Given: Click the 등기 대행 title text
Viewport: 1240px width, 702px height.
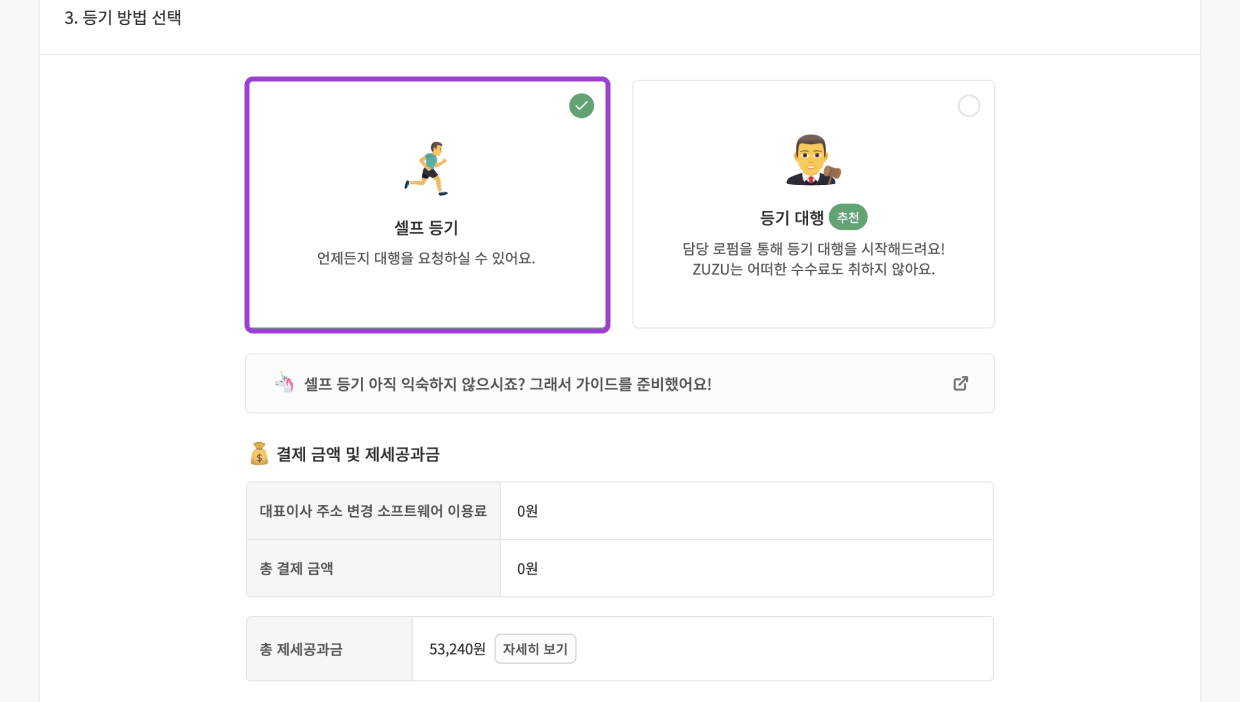Looking at the screenshot, I should tap(791, 218).
